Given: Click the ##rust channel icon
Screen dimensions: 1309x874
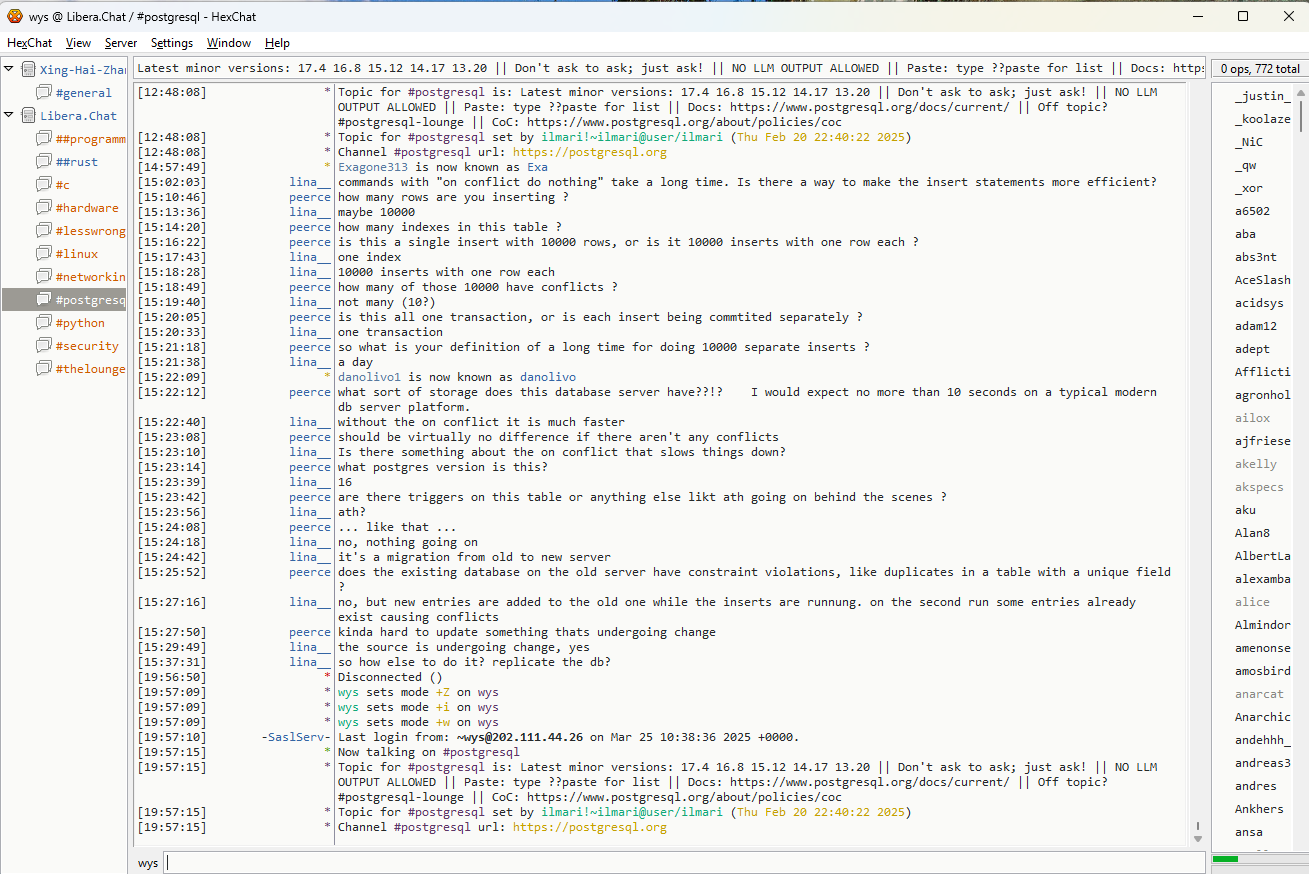Looking at the screenshot, I should click(44, 162).
